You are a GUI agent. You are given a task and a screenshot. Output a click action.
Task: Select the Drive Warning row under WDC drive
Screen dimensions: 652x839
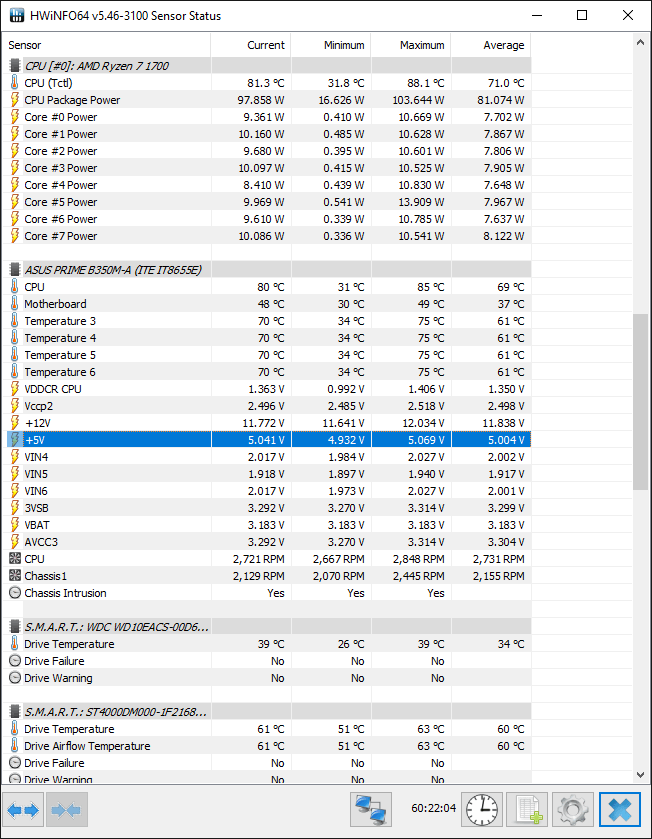click(266, 678)
